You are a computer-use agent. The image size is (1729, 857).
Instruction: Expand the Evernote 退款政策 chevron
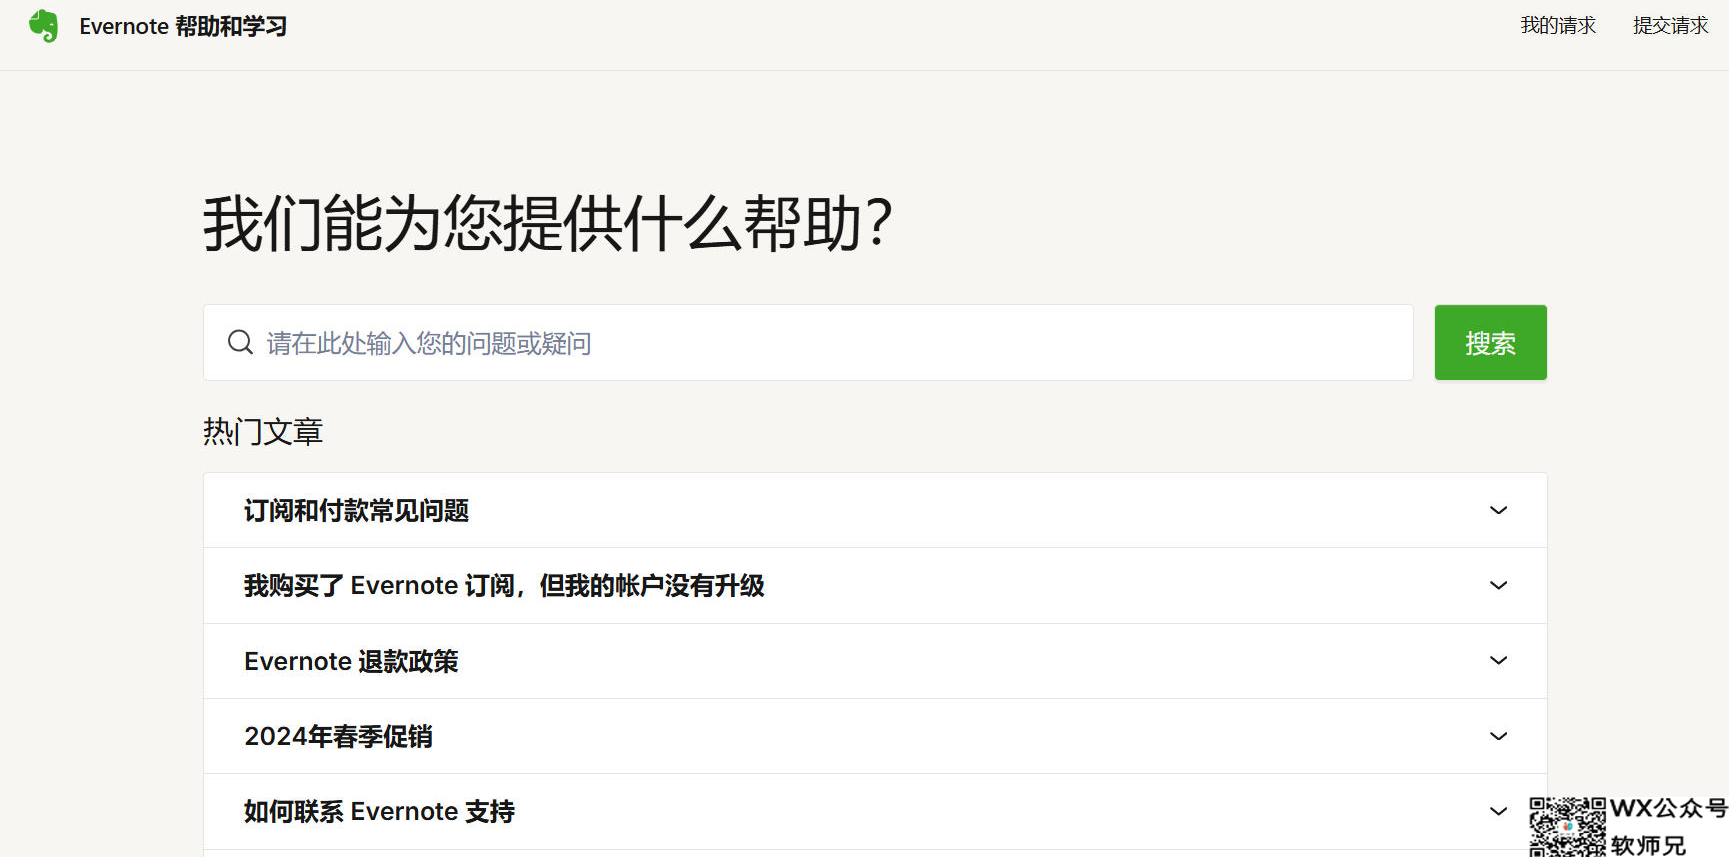(1498, 660)
